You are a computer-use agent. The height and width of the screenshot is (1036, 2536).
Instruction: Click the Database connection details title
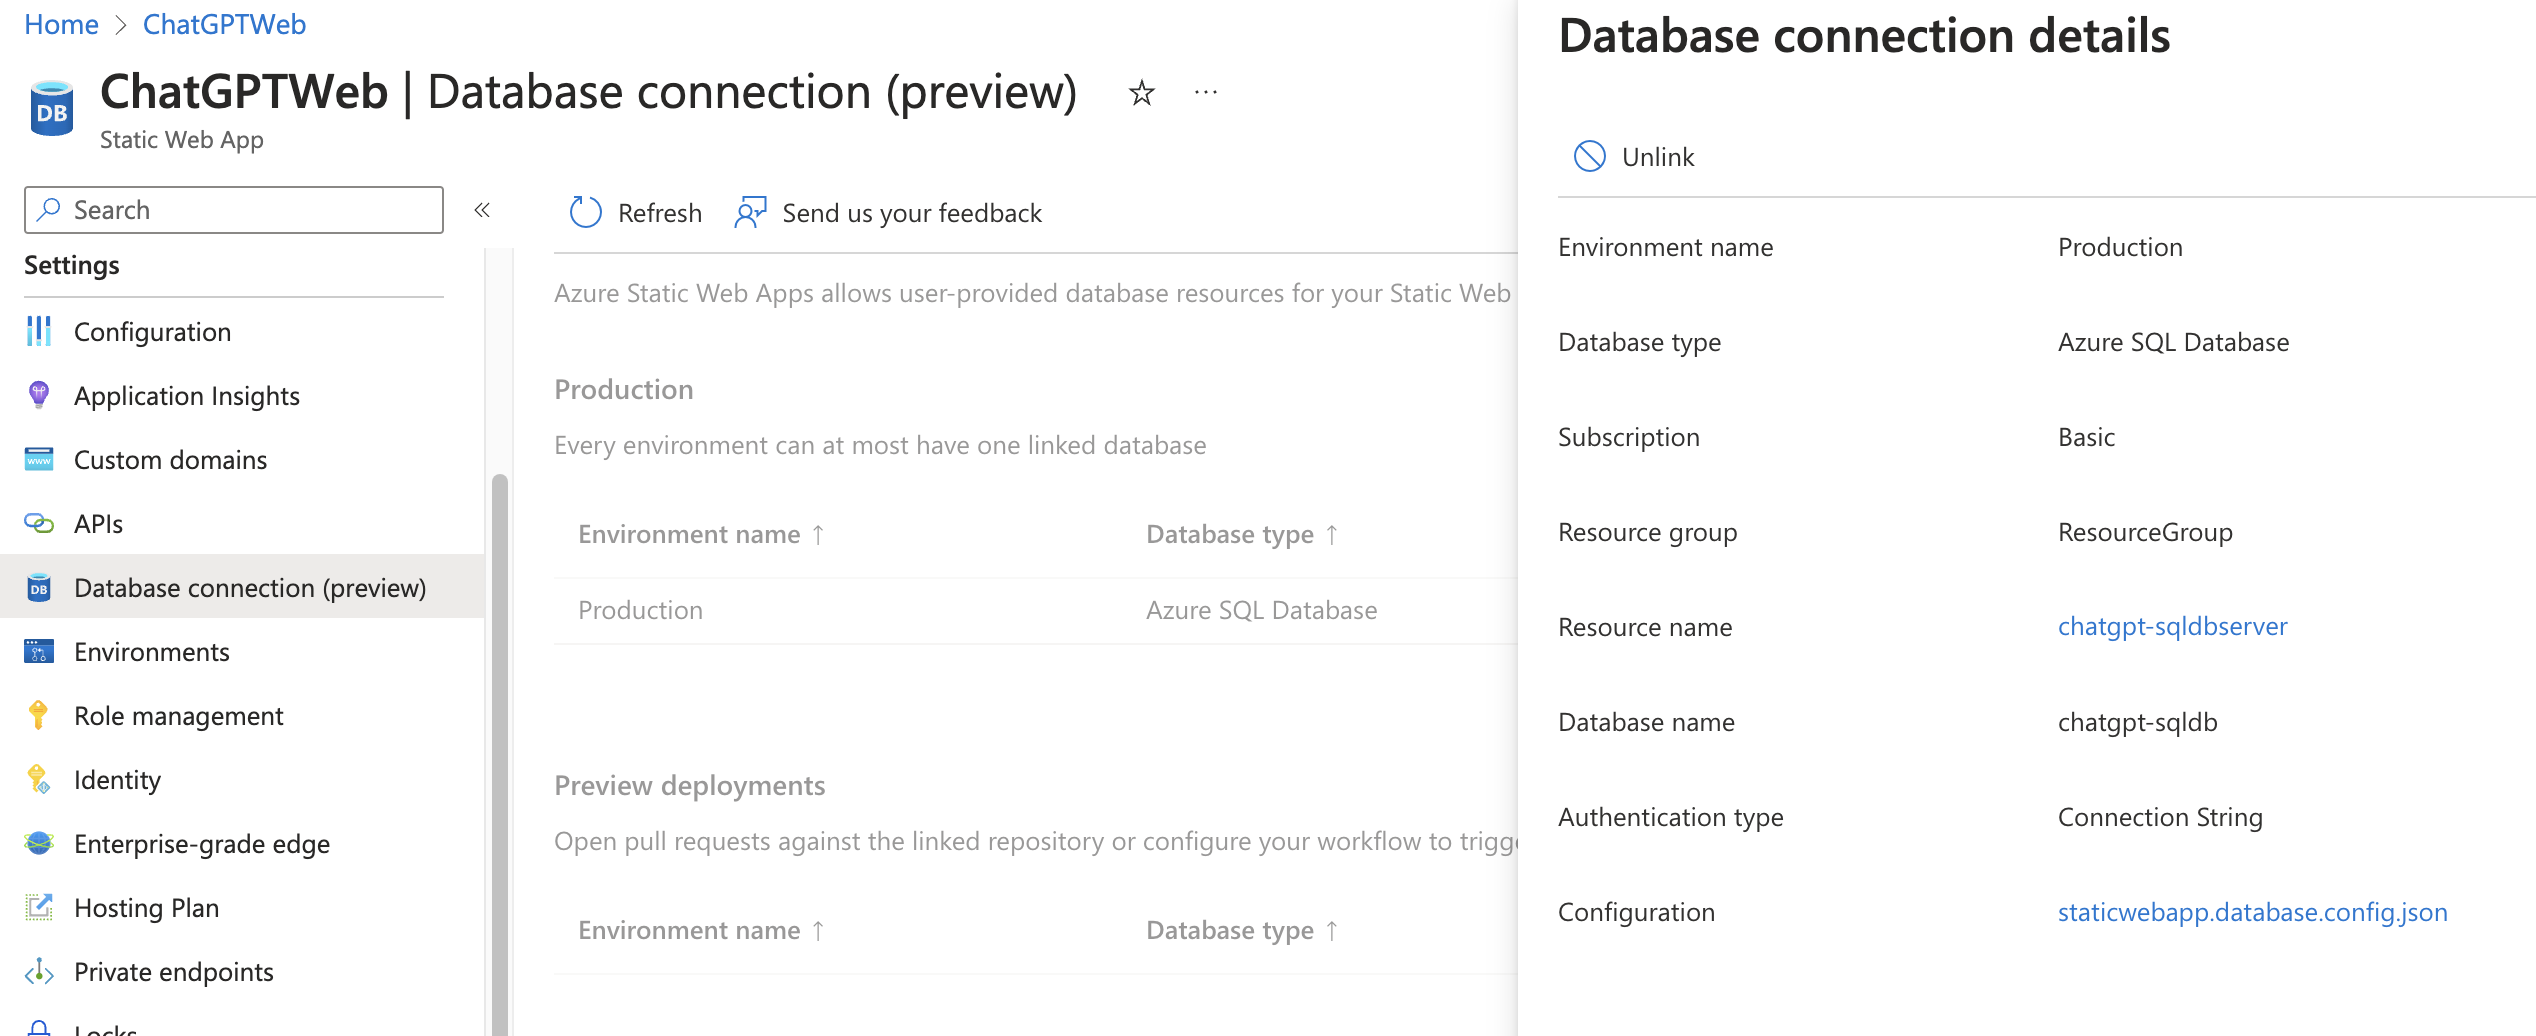coord(1864,36)
